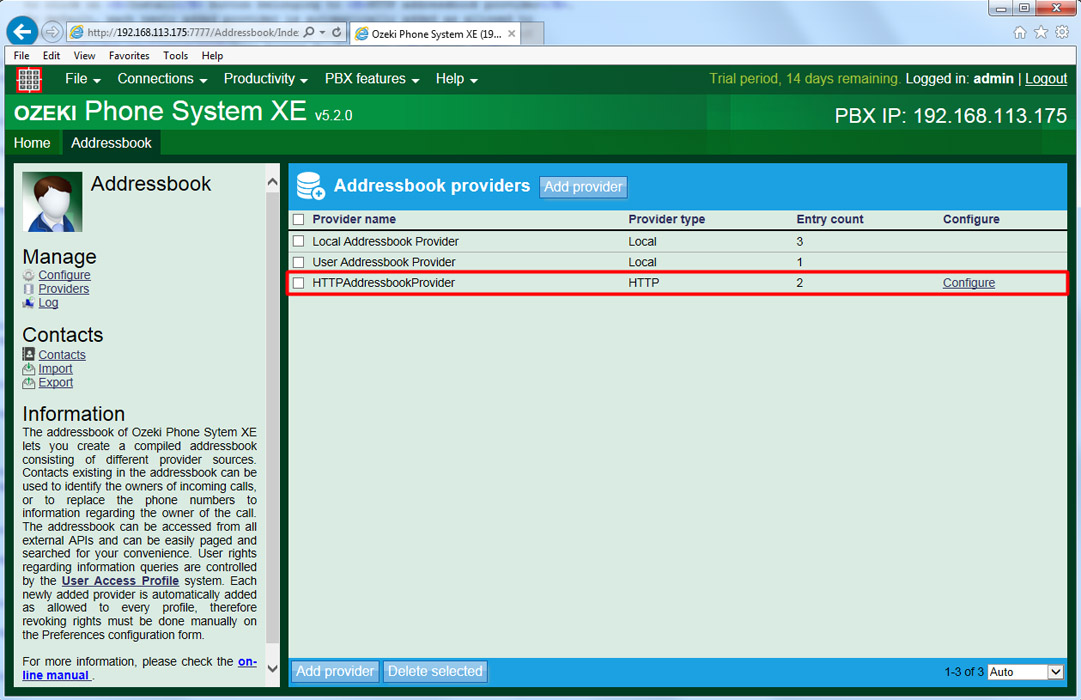Click the Provider name column header
Viewport: 1081px width, 700px height.
click(x=354, y=219)
